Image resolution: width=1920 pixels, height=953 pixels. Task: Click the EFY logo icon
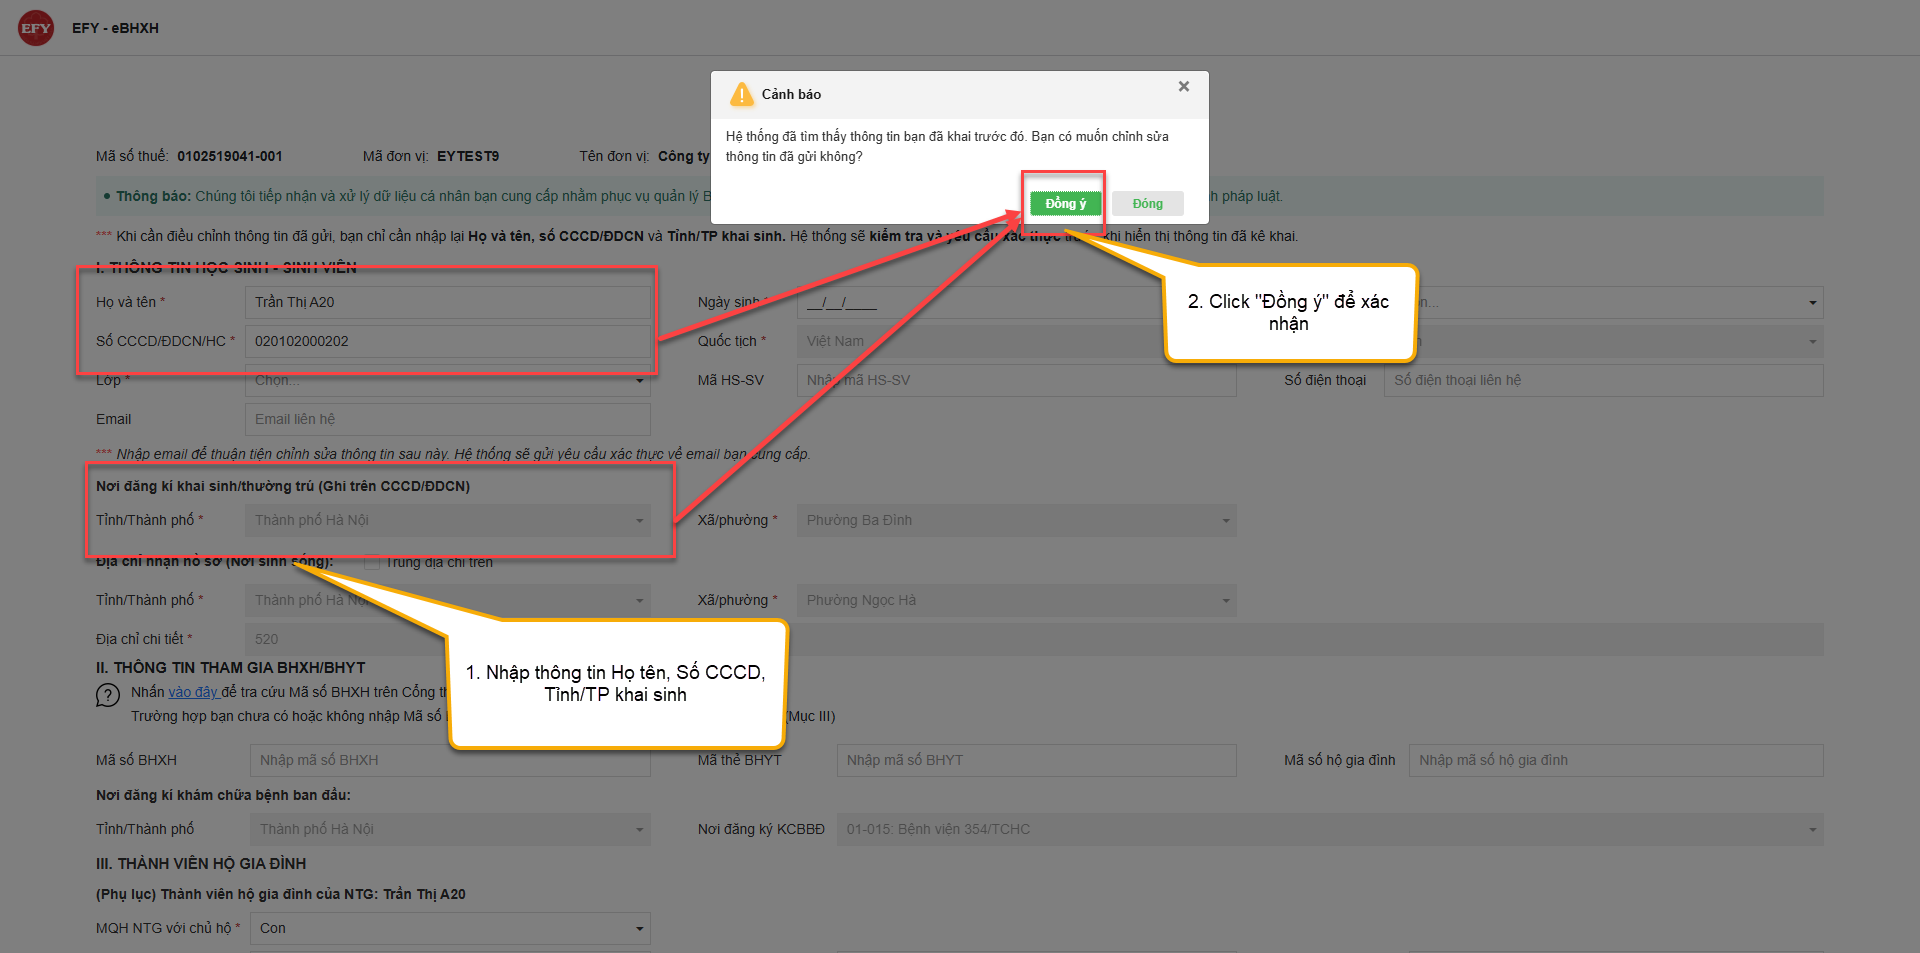(x=36, y=28)
